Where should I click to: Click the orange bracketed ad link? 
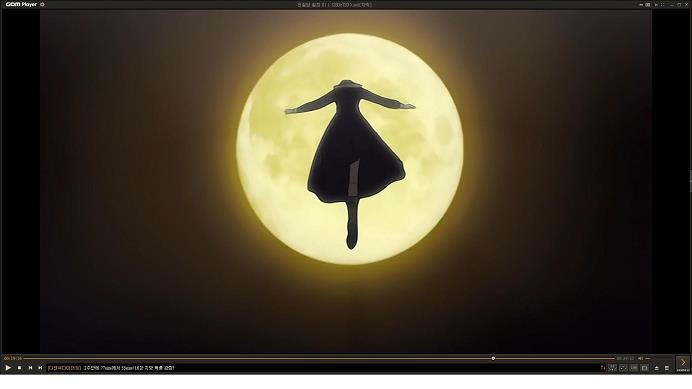point(64,368)
